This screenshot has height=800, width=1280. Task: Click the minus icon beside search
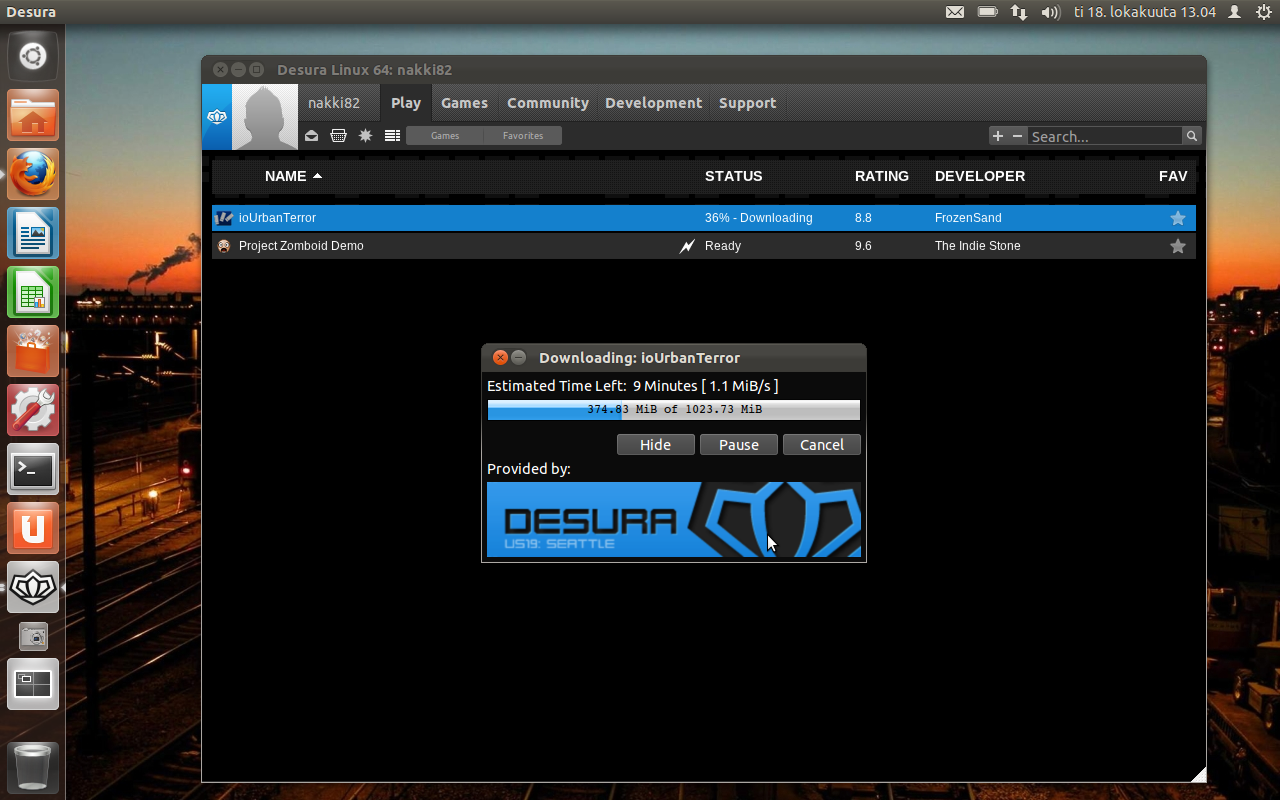click(x=1017, y=136)
